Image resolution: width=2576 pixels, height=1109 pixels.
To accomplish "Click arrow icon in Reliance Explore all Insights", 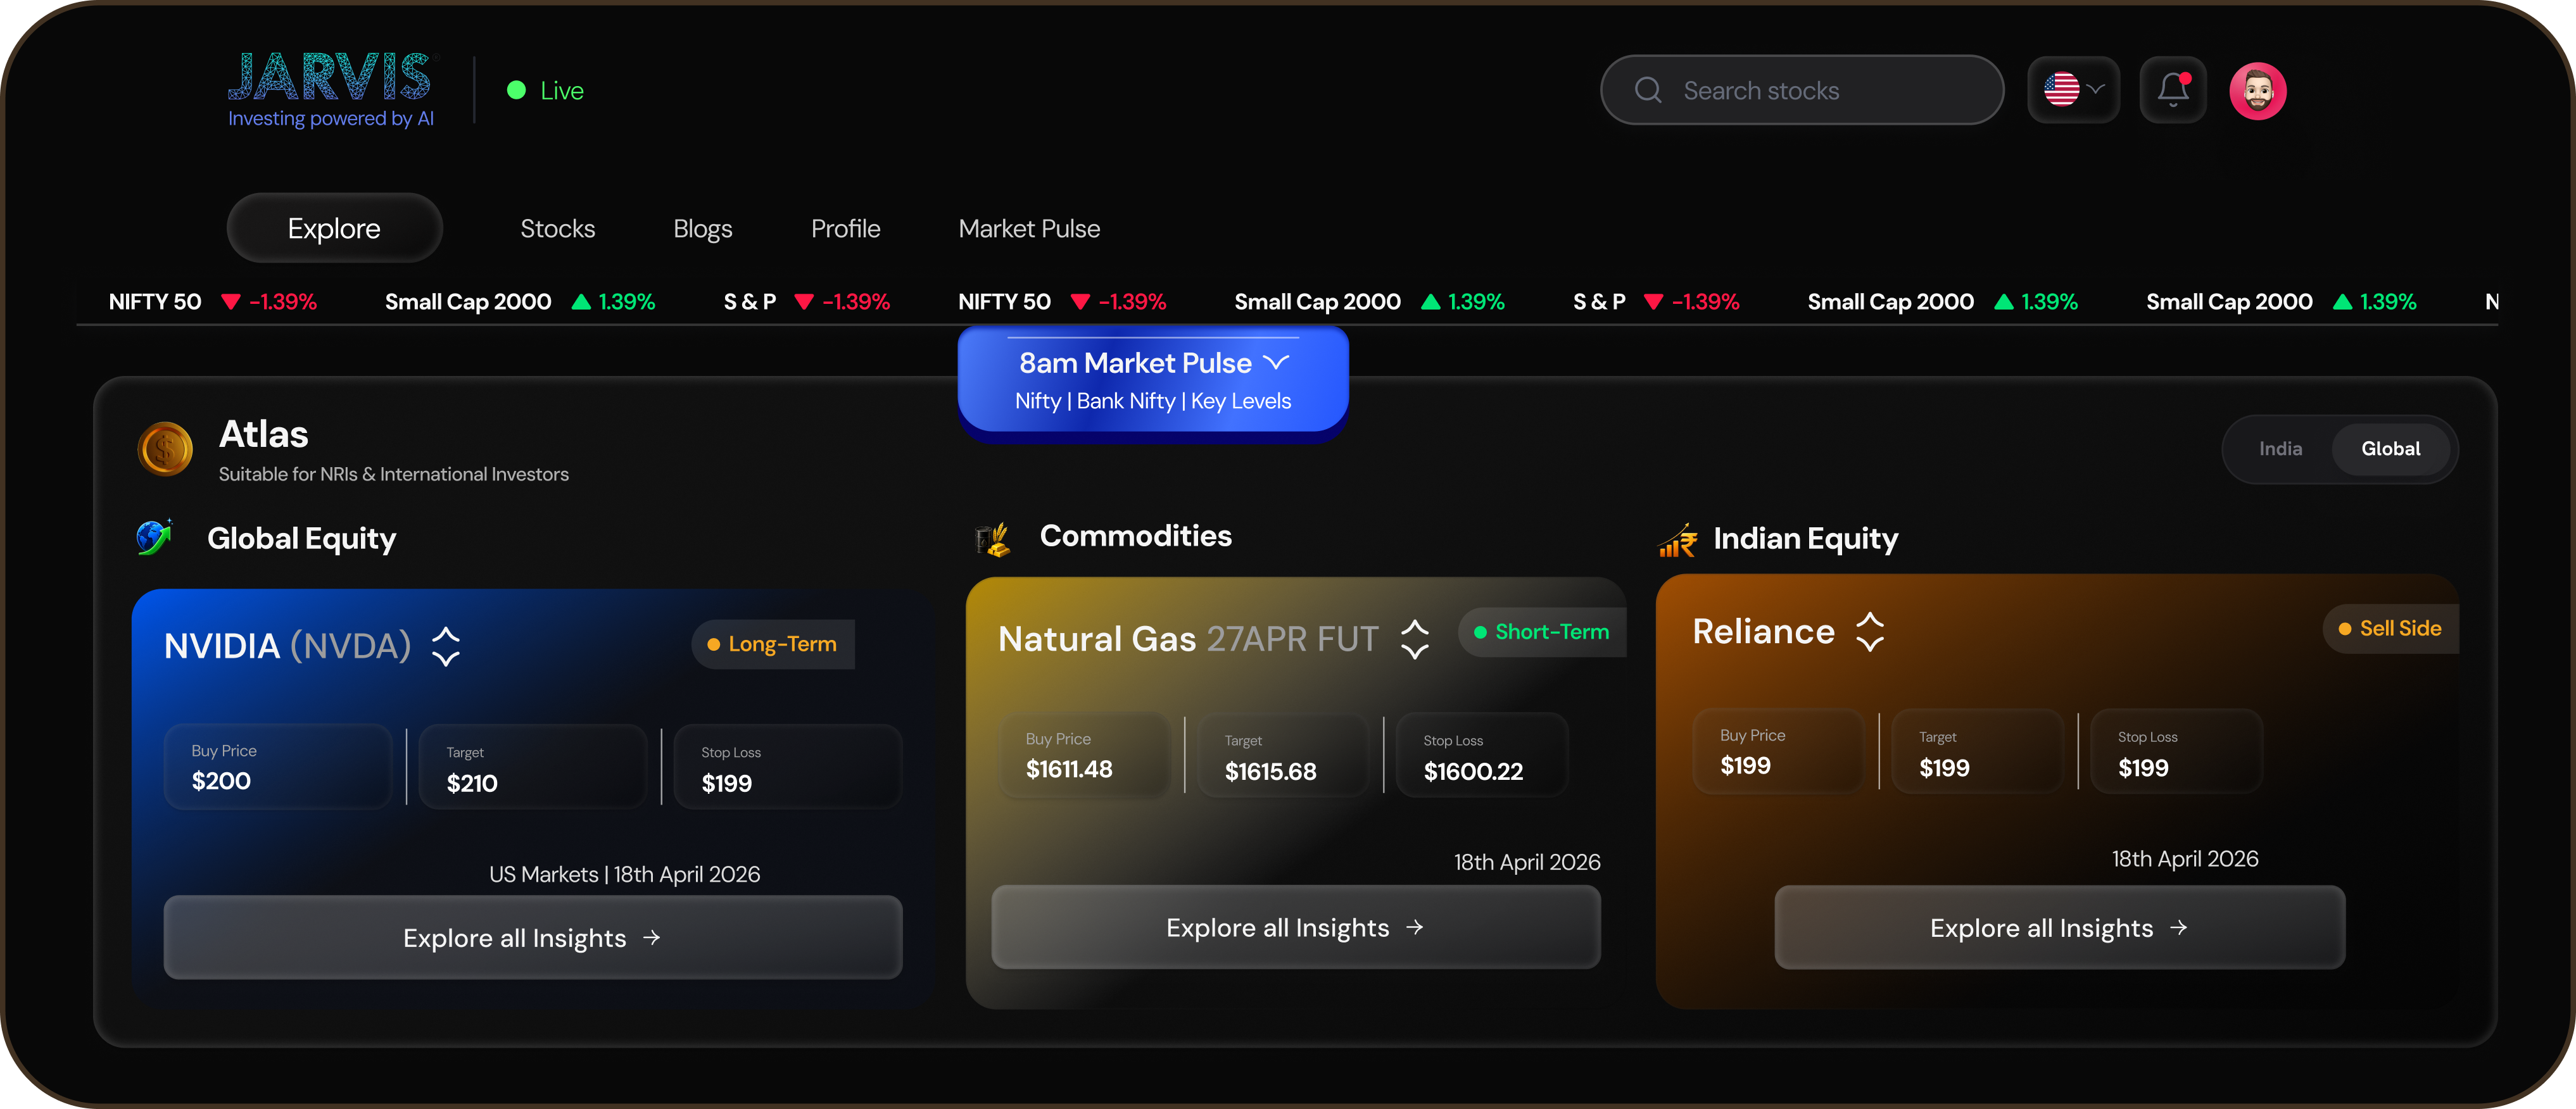I will pyautogui.click(x=2179, y=928).
